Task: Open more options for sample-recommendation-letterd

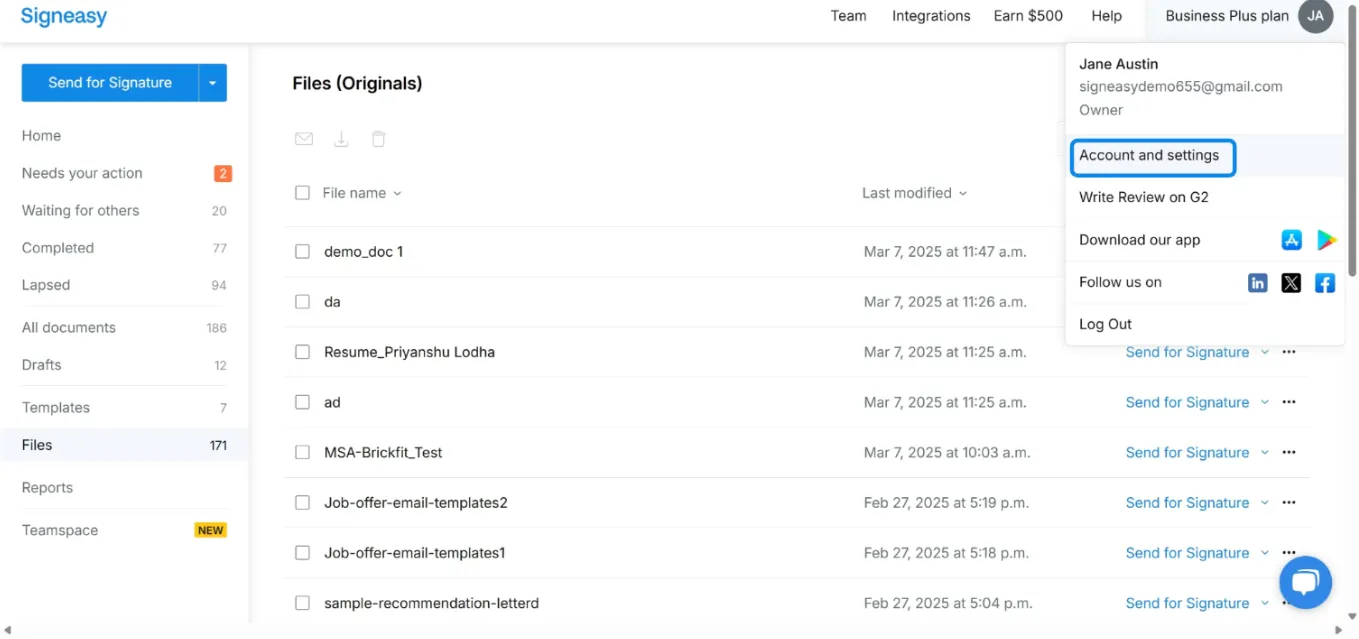Action: tap(1289, 603)
